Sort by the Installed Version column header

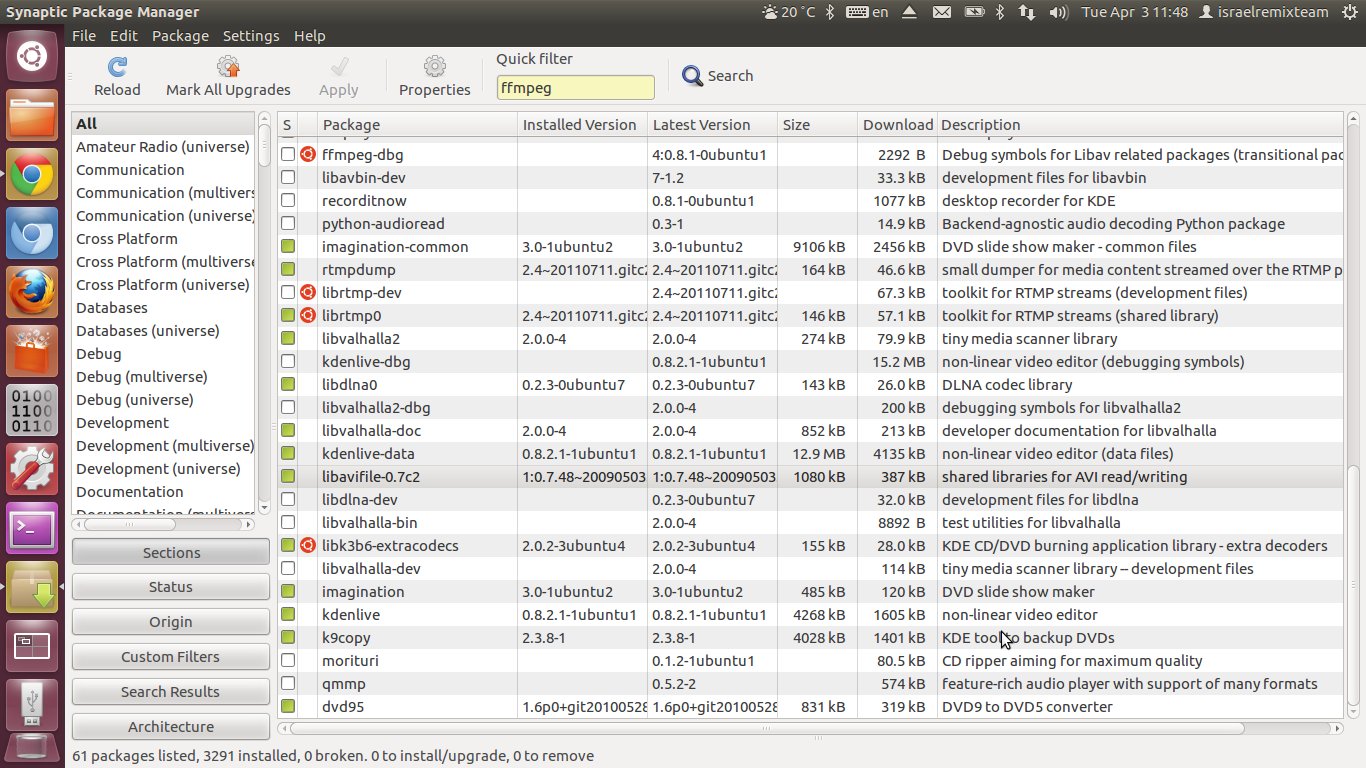point(582,125)
